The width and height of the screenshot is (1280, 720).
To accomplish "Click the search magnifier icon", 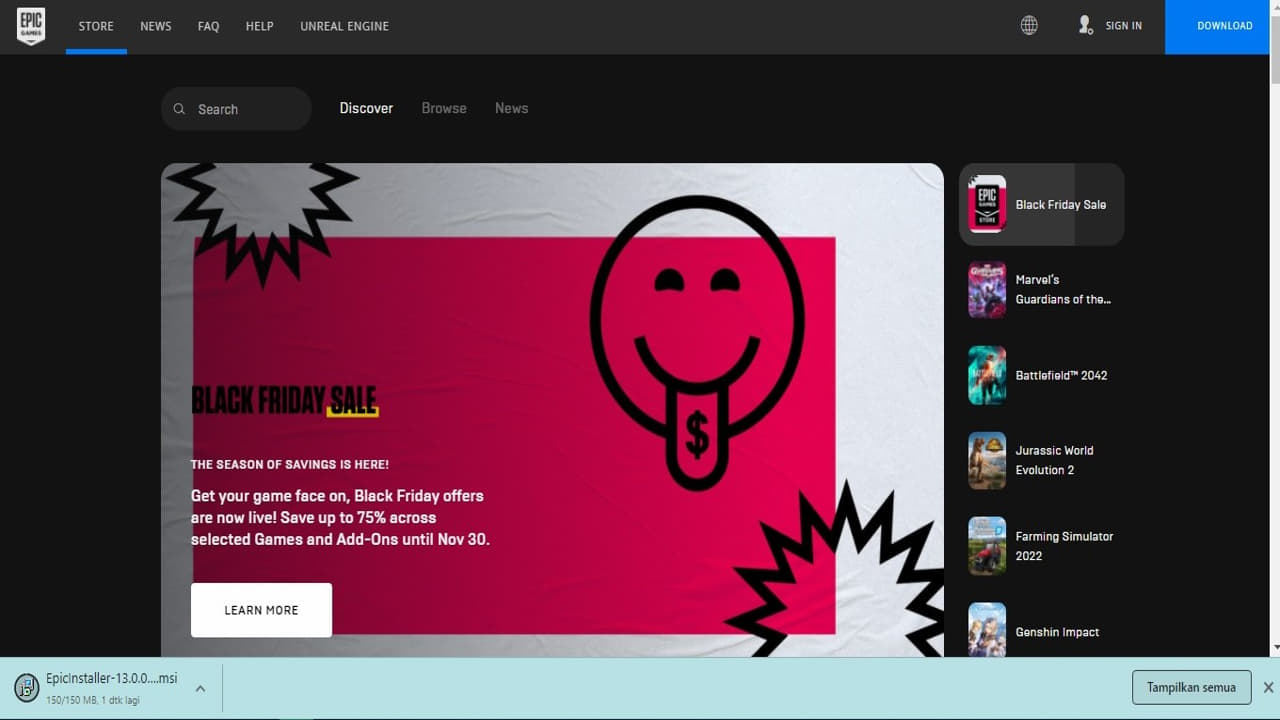I will click(x=179, y=109).
